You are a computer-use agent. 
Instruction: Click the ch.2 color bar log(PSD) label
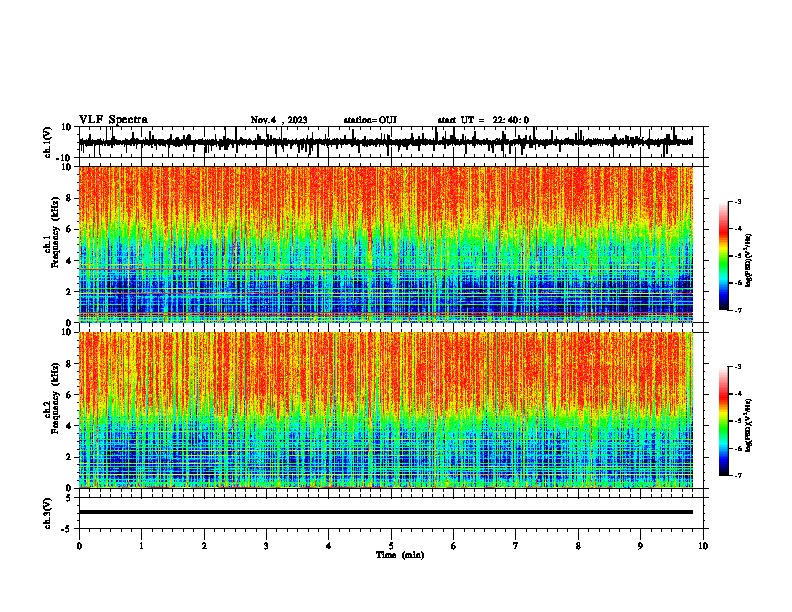click(x=749, y=425)
